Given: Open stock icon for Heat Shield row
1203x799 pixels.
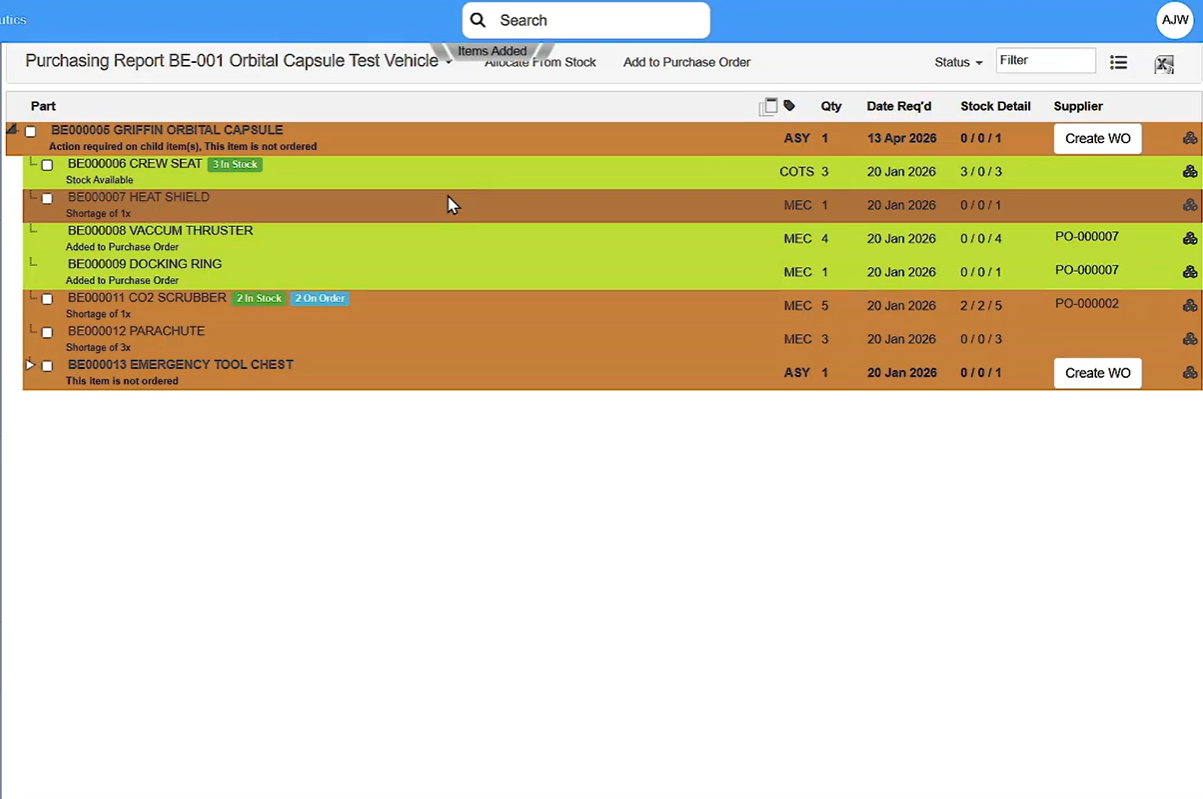Looking at the screenshot, I should pos(1190,205).
